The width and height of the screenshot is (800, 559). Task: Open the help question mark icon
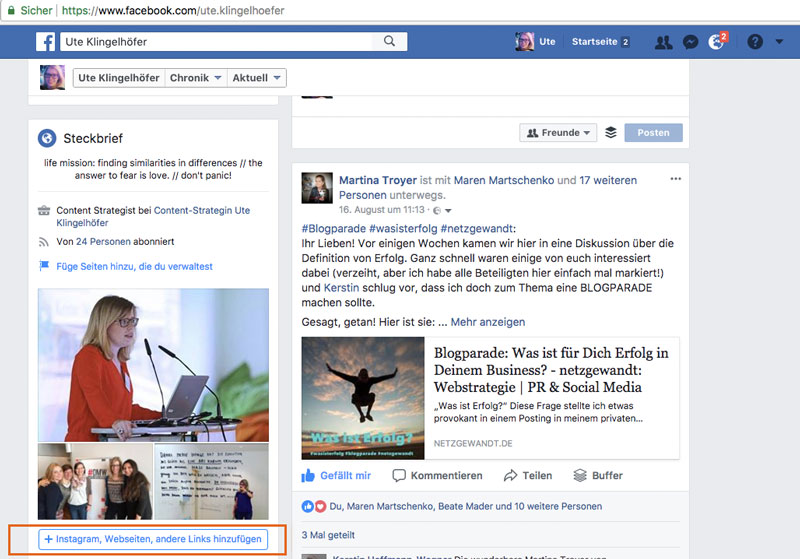coord(755,41)
